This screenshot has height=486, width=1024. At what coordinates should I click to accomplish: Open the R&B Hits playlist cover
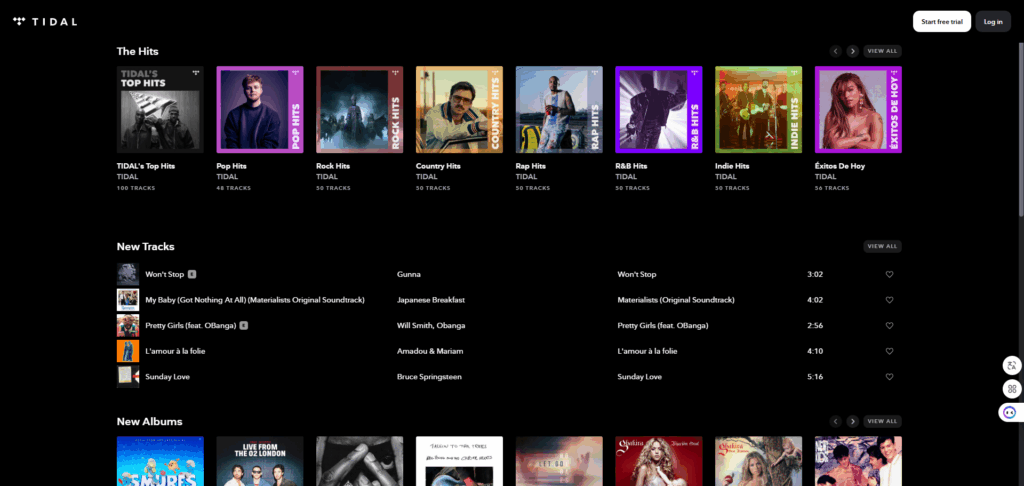point(659,110)
